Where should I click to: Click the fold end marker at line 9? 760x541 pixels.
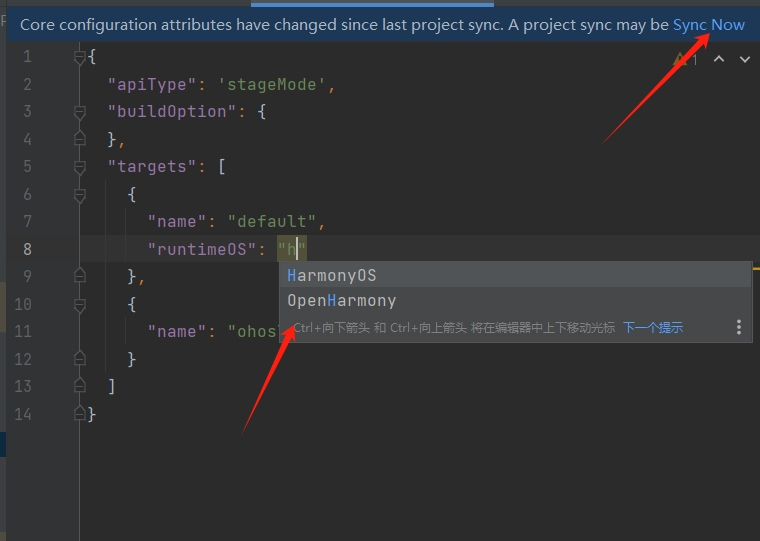click(80, 276)
